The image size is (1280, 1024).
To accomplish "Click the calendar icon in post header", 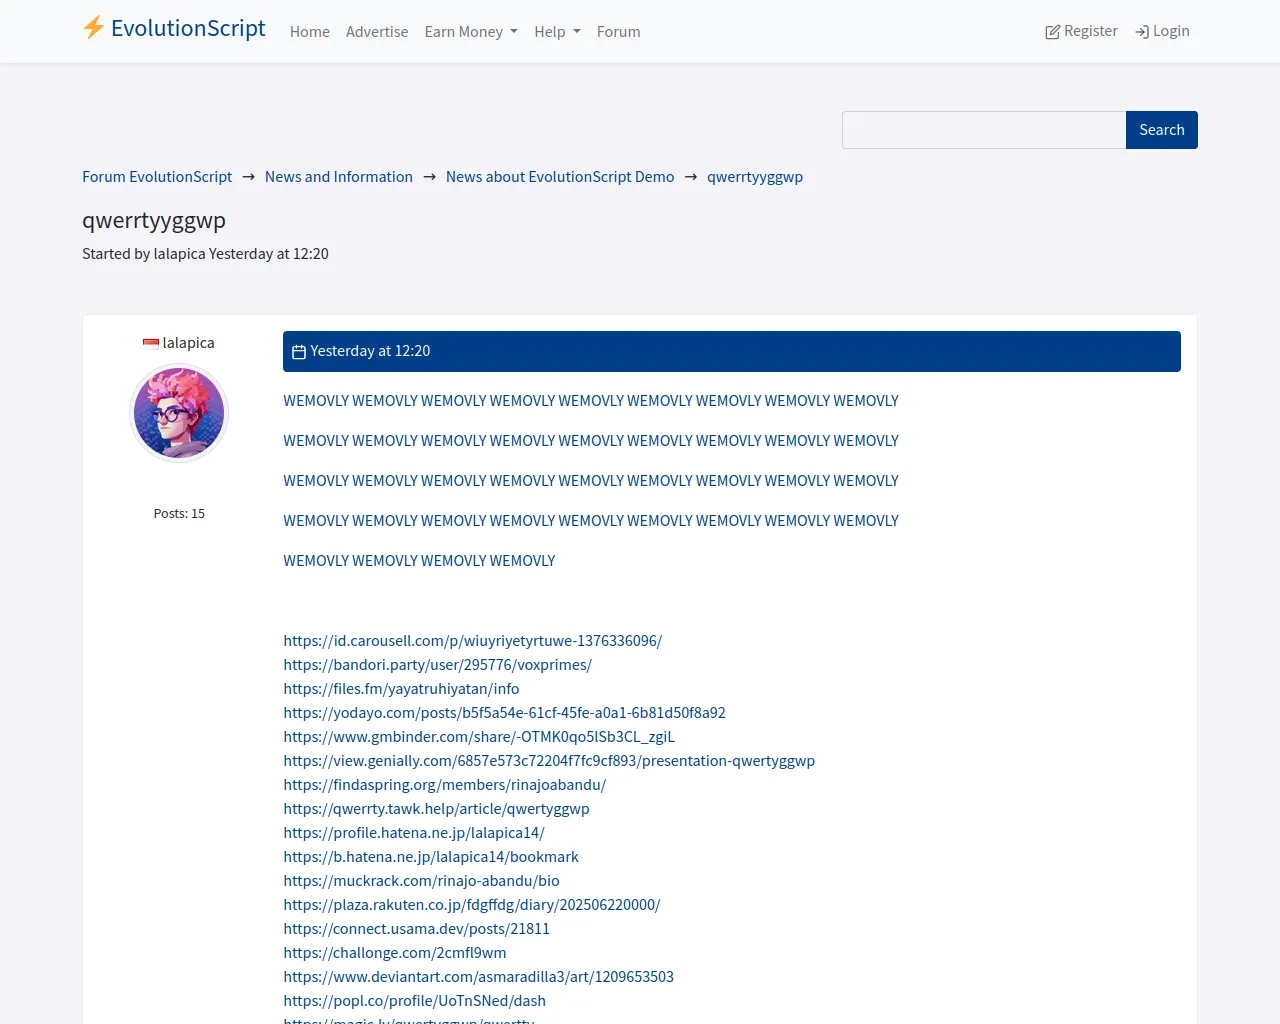I will pyautogui.click(x=298, y=352).
